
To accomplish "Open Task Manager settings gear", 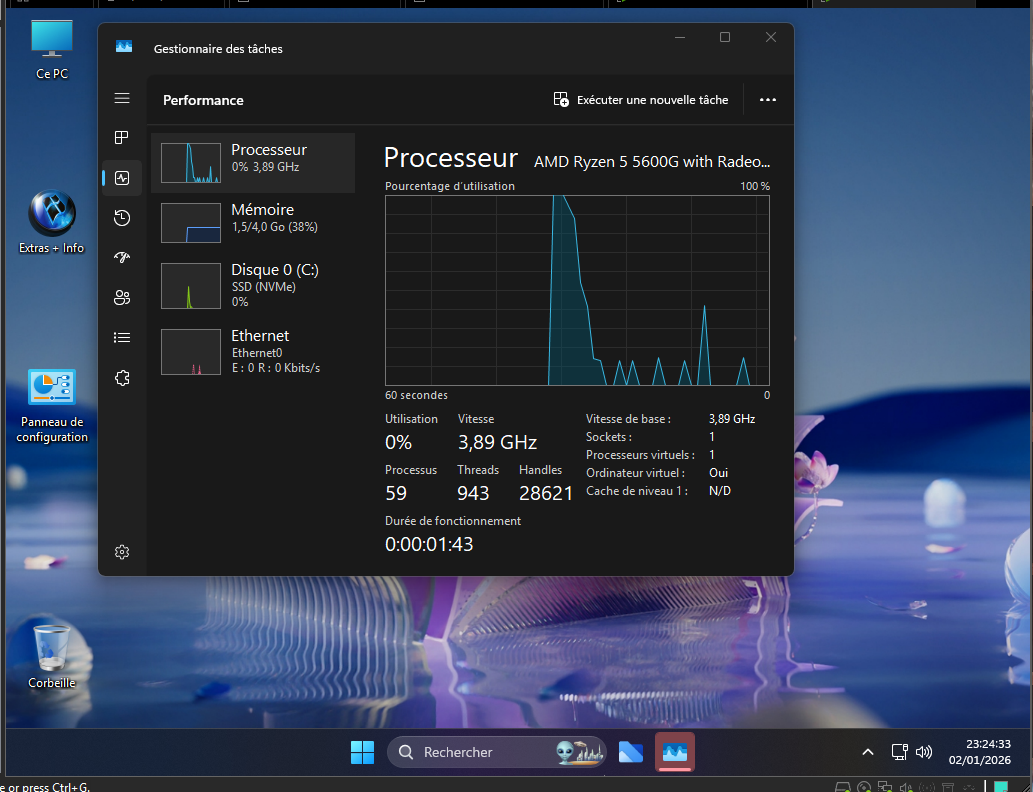I will [122, 552].
